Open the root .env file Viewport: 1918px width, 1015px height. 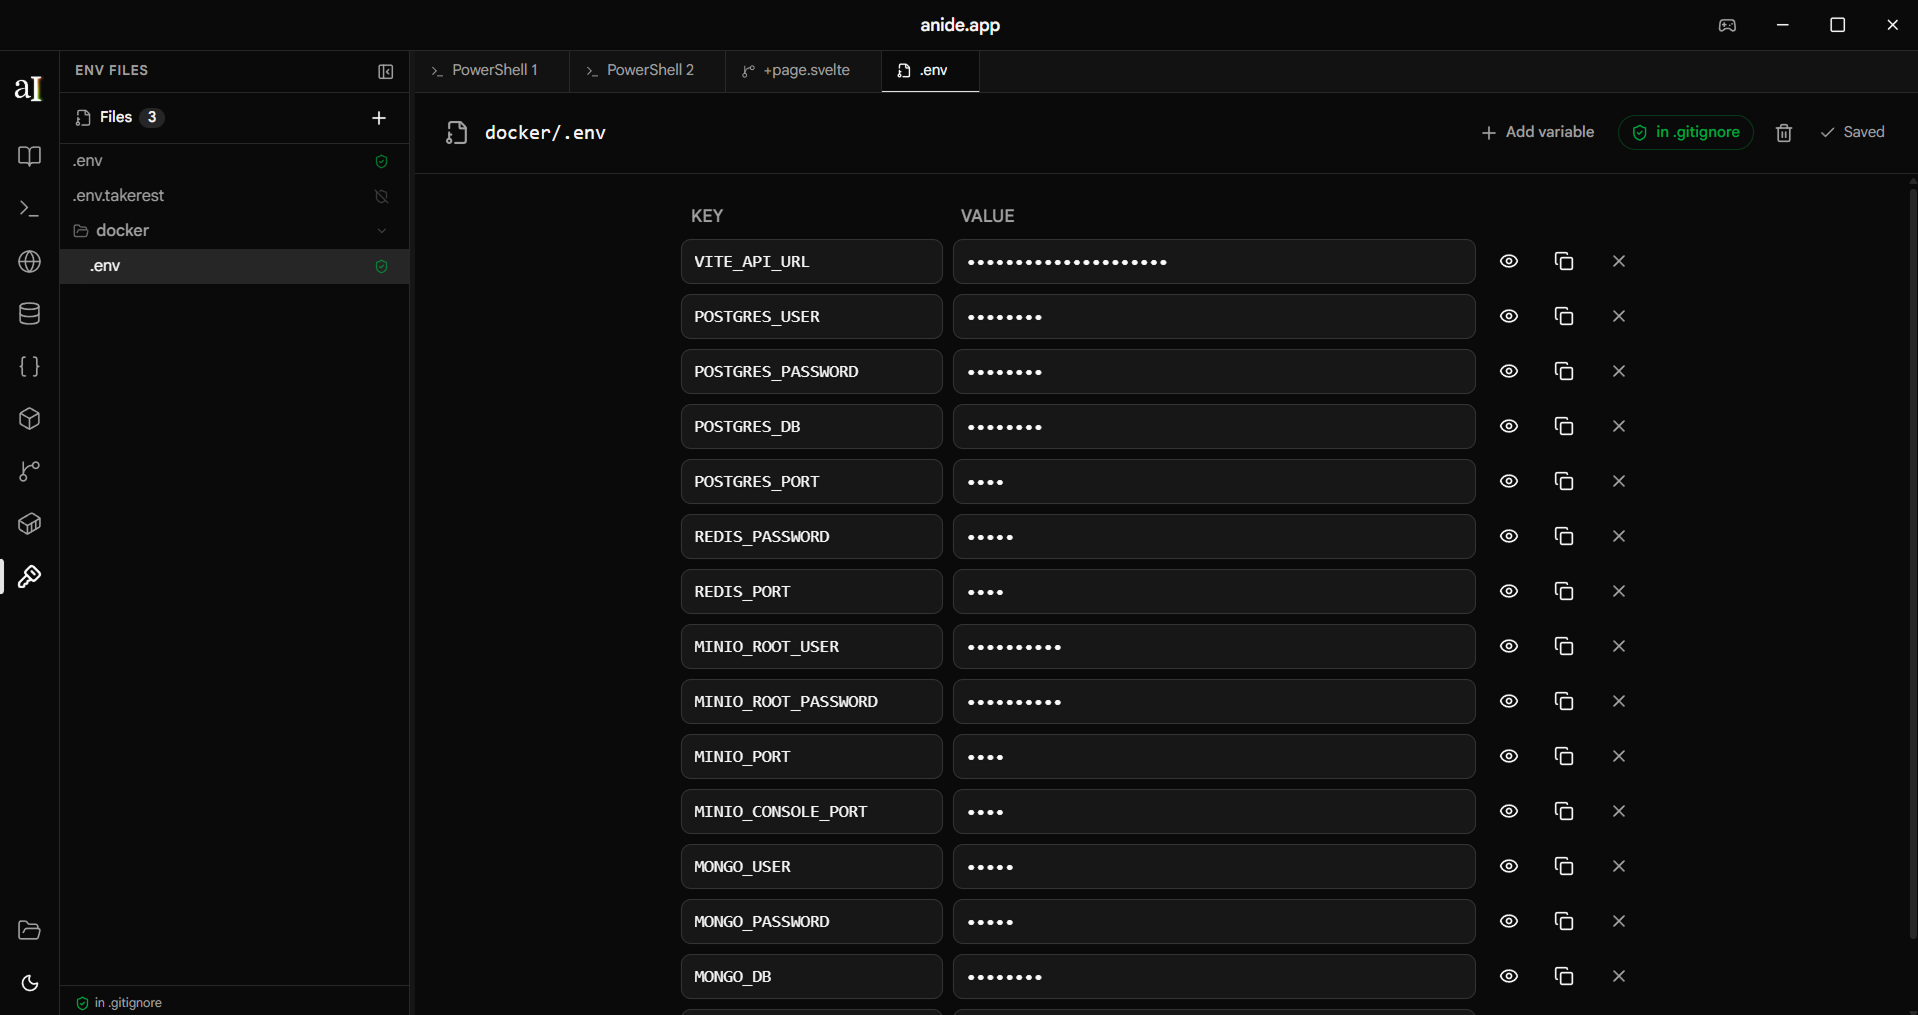pyautogui.click(x=234, y=161)
